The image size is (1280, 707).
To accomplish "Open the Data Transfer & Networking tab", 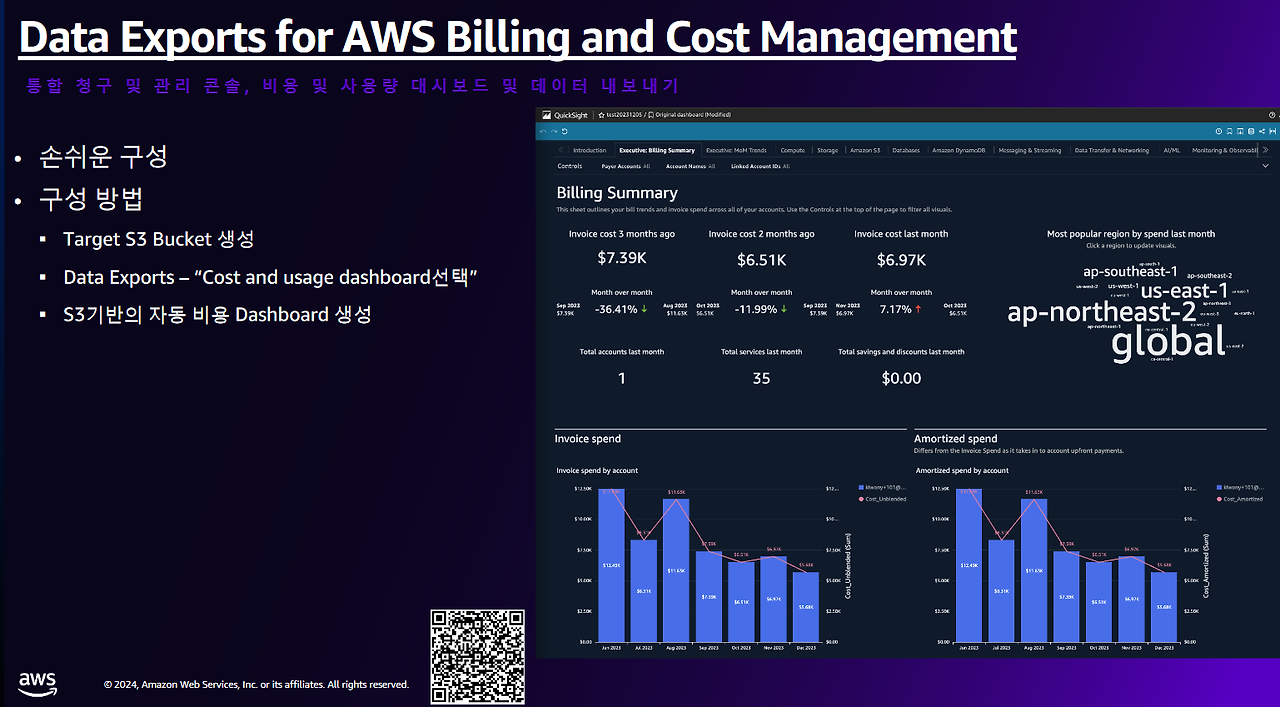I will pyautogui.click(x=1112, y=150).
